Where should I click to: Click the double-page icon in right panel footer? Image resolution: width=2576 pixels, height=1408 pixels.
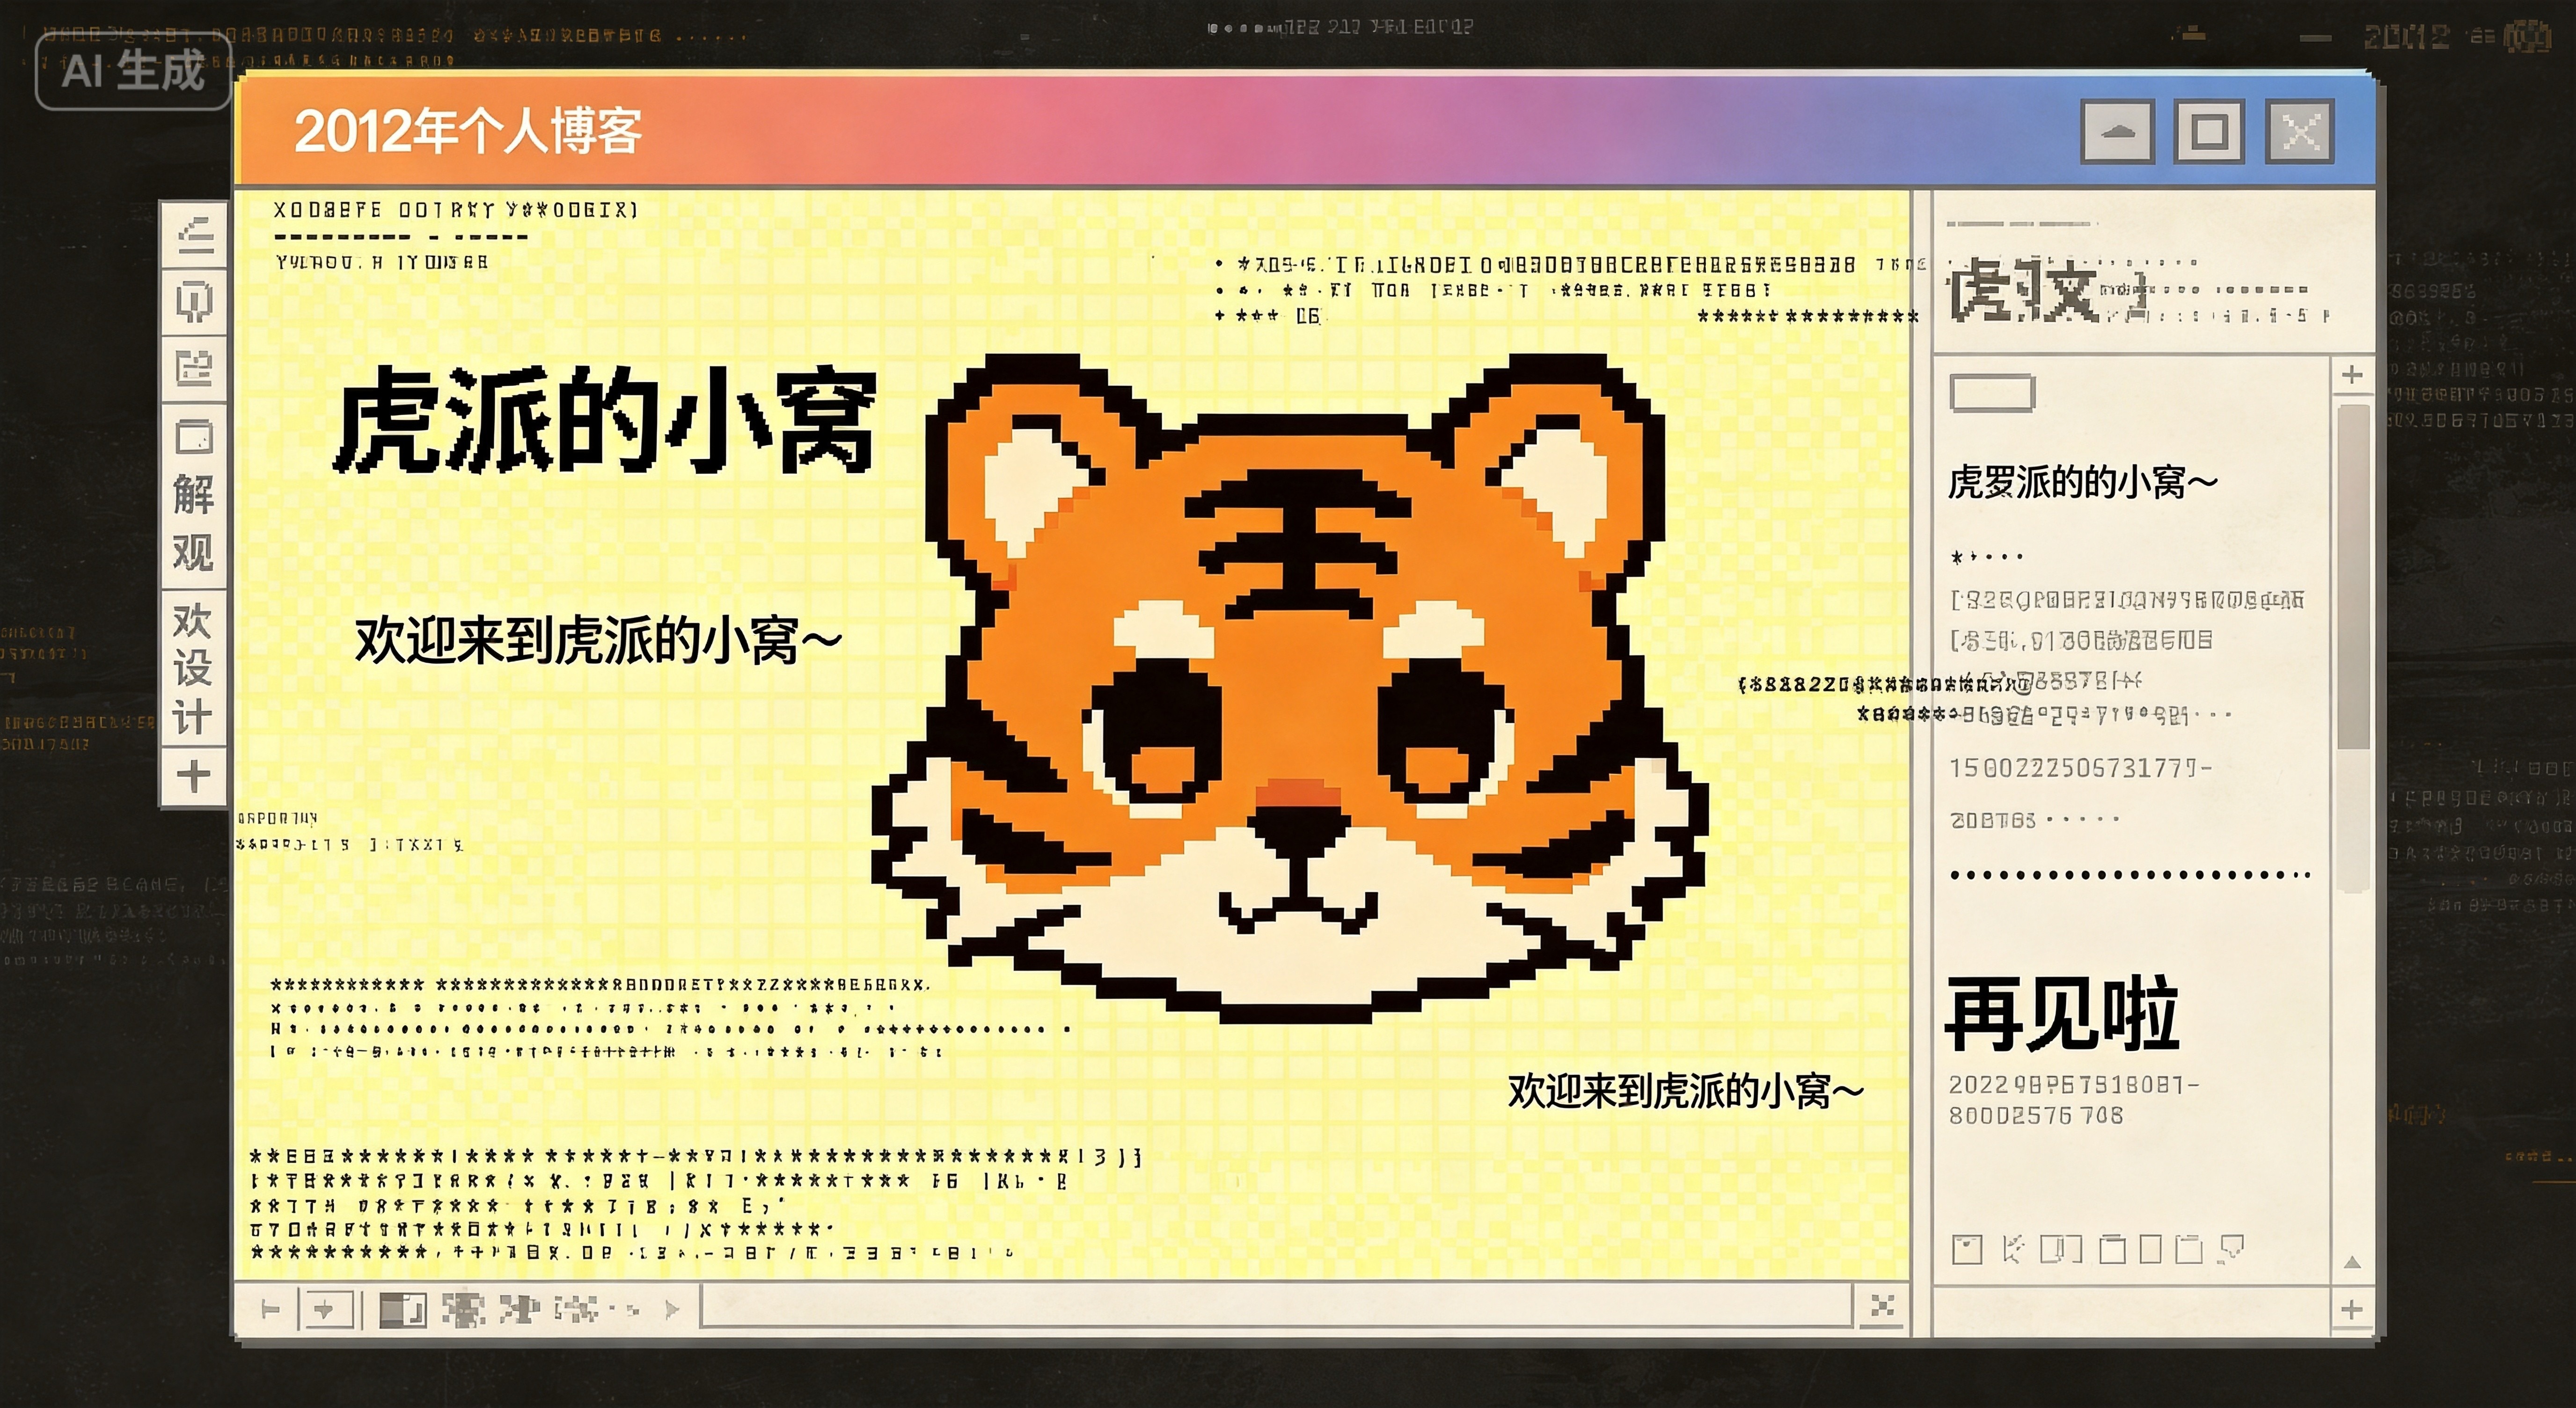(2061, 1249)
